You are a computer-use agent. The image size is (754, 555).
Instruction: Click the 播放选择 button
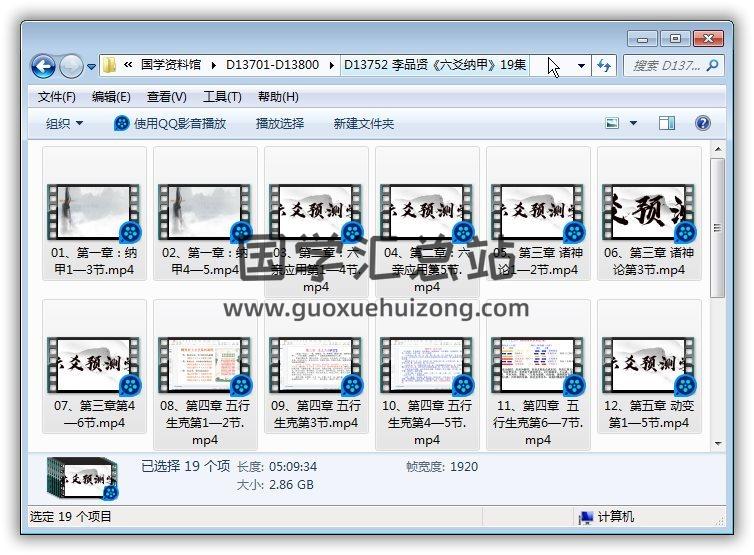280,123
